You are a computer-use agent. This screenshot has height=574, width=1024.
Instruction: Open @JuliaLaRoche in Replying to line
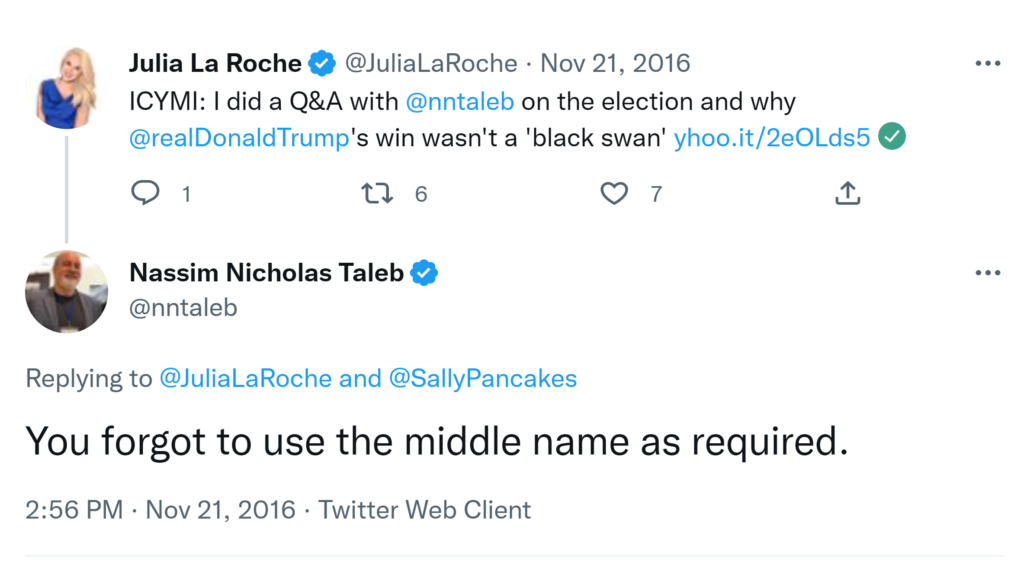coord(245,379)
